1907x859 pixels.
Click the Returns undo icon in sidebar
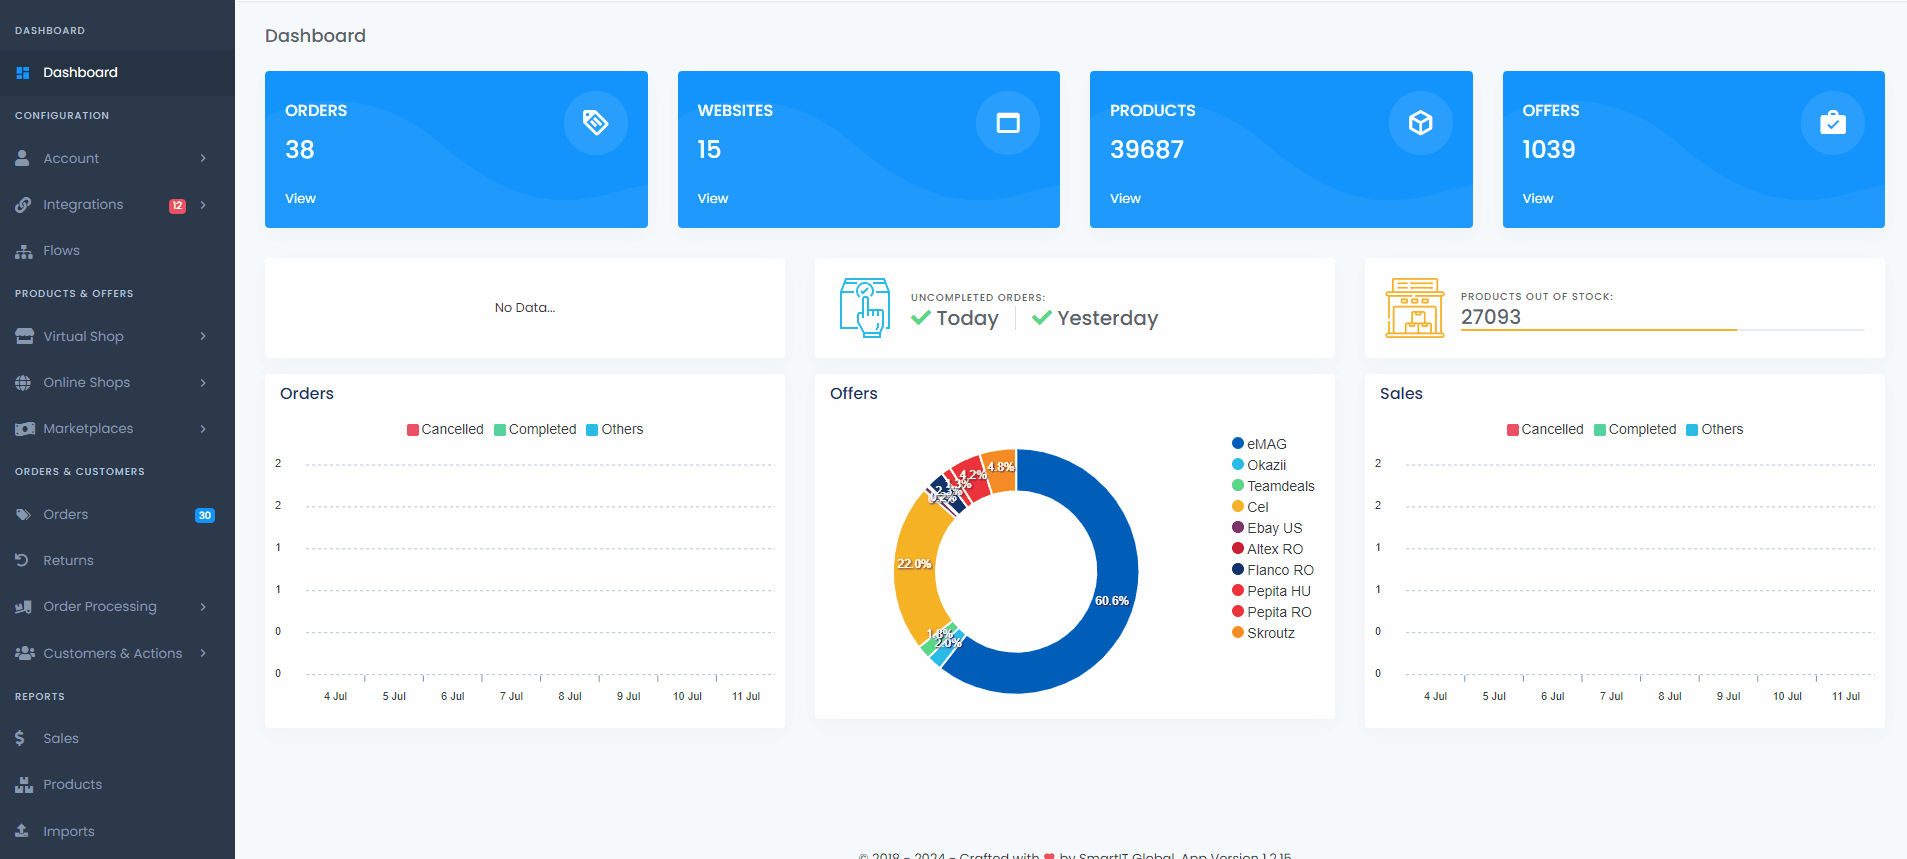22,560
